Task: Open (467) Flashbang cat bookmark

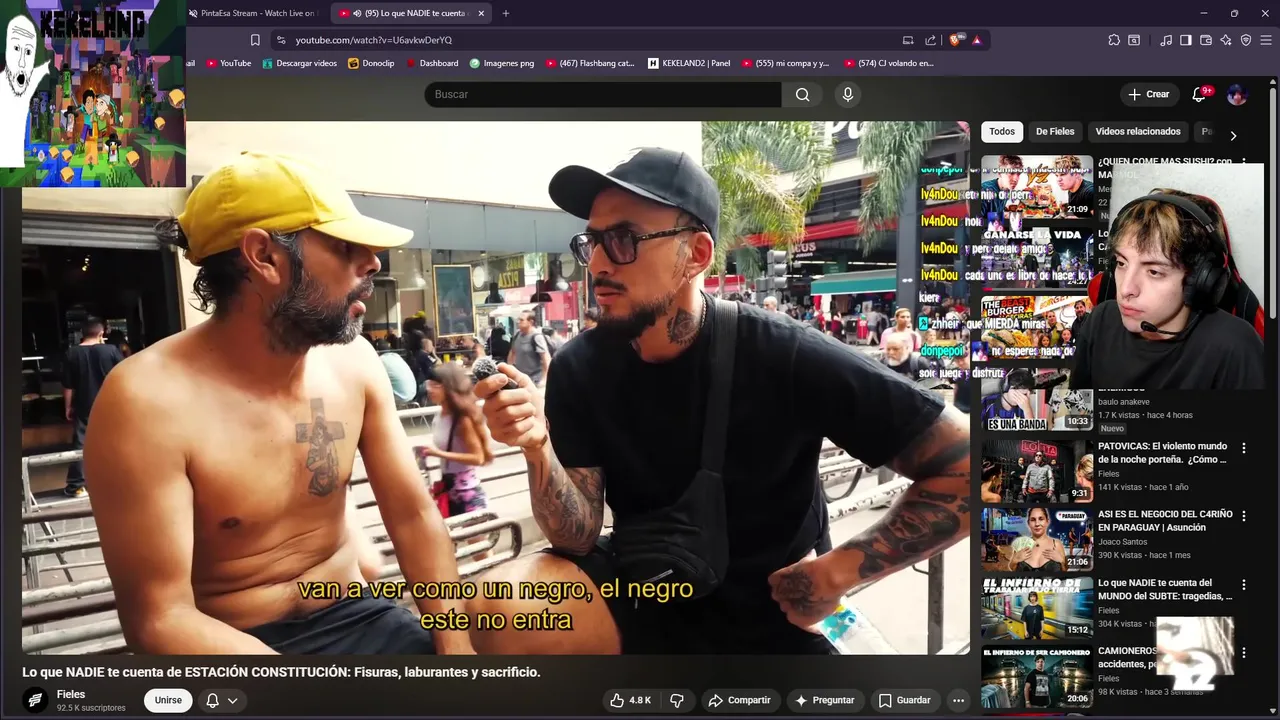Action: coord(590,63)
